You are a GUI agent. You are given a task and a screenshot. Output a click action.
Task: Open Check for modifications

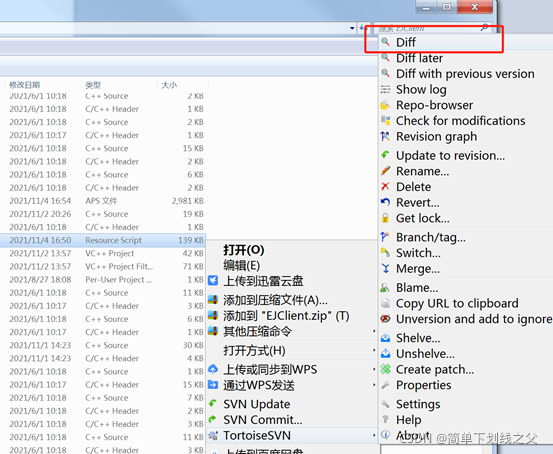(x=461, y=121)
